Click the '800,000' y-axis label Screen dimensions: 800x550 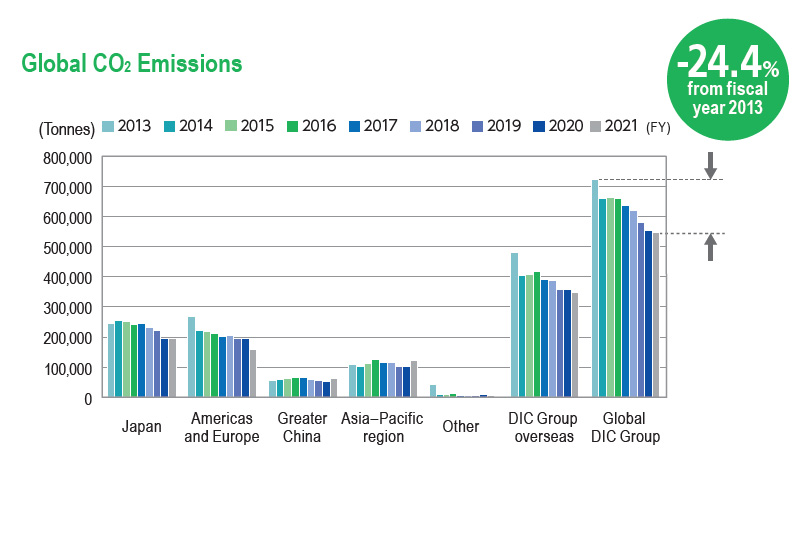pyautogui.click(x=67, y=158)
